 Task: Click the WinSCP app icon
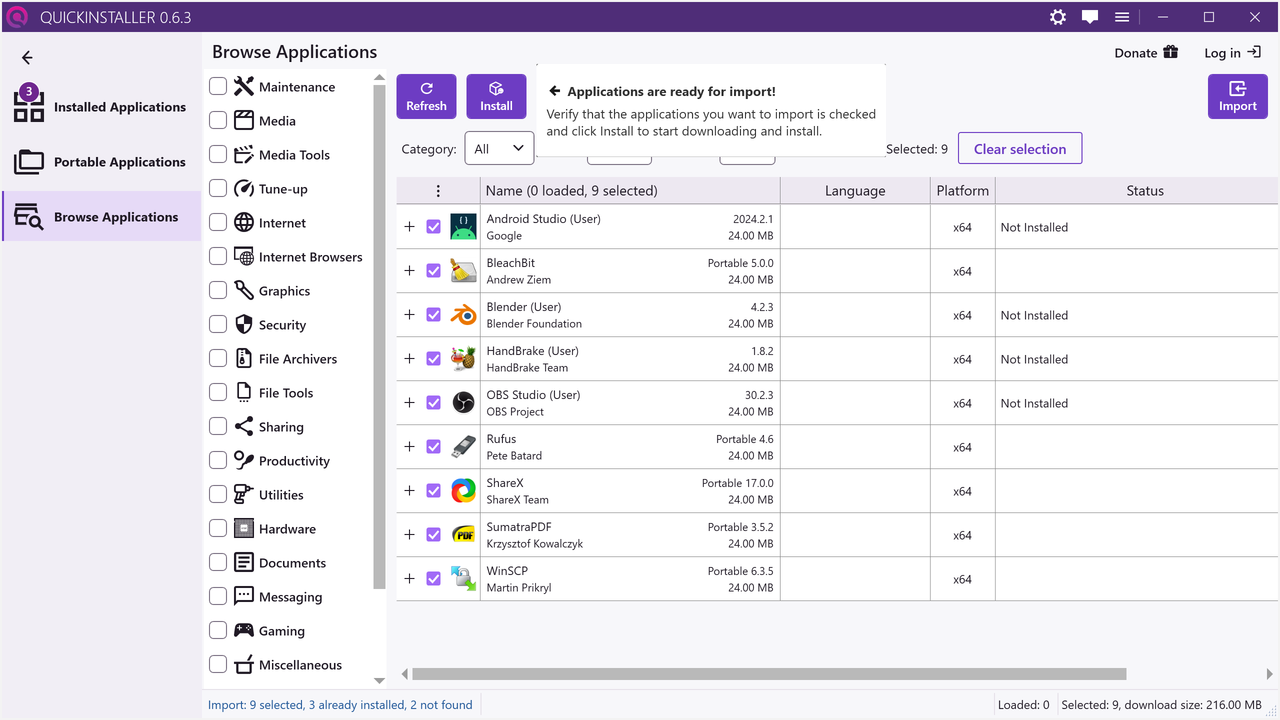(463, 579)
